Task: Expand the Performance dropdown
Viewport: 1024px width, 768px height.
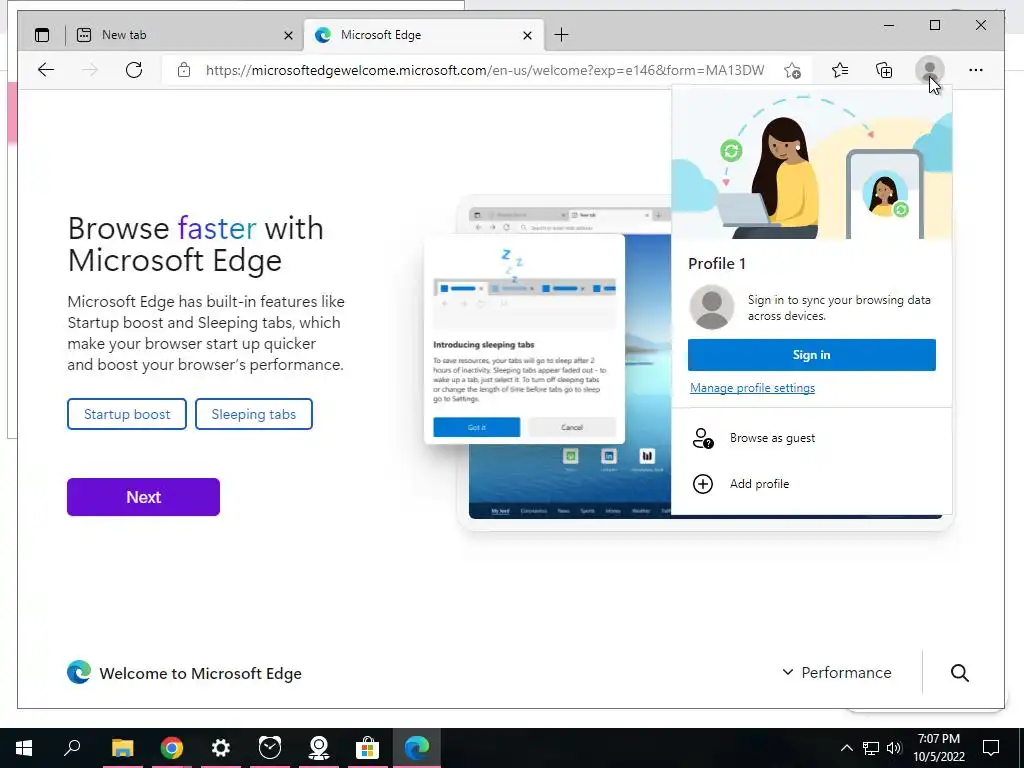Action: coord(837,673)
